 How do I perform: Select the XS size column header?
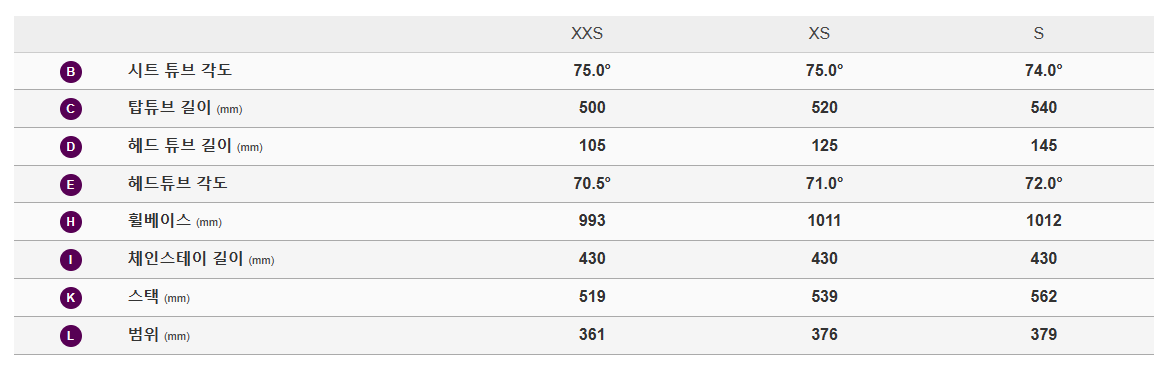click(819, 34)
